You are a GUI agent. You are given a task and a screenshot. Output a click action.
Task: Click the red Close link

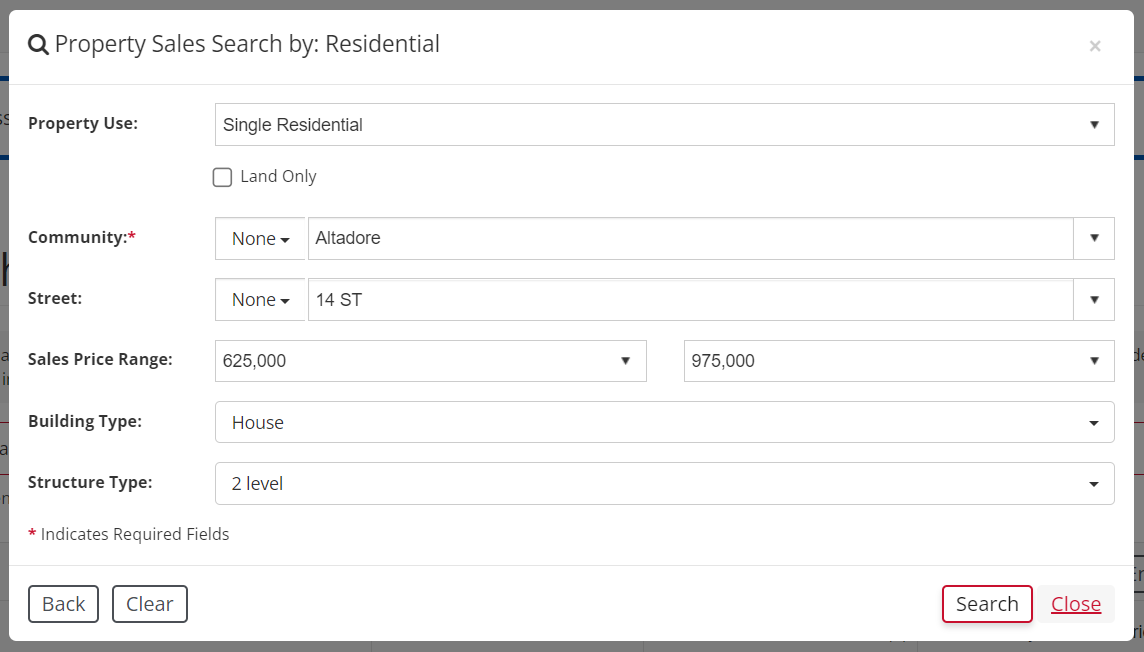point(1076,604)
